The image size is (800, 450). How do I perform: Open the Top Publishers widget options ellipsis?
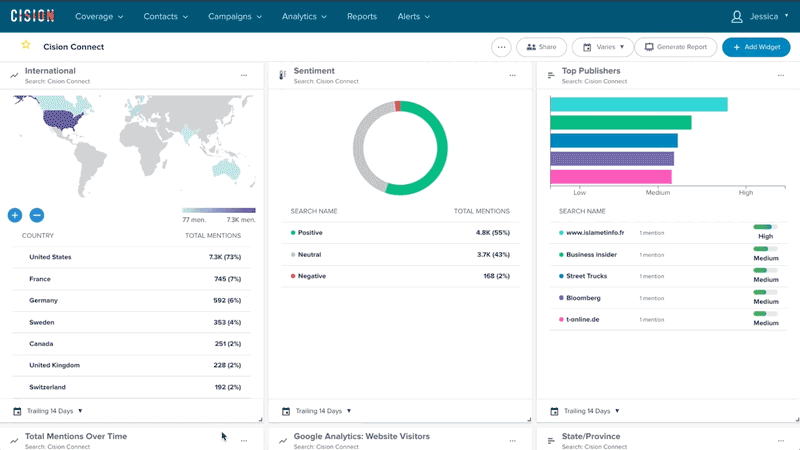(782, 75)
